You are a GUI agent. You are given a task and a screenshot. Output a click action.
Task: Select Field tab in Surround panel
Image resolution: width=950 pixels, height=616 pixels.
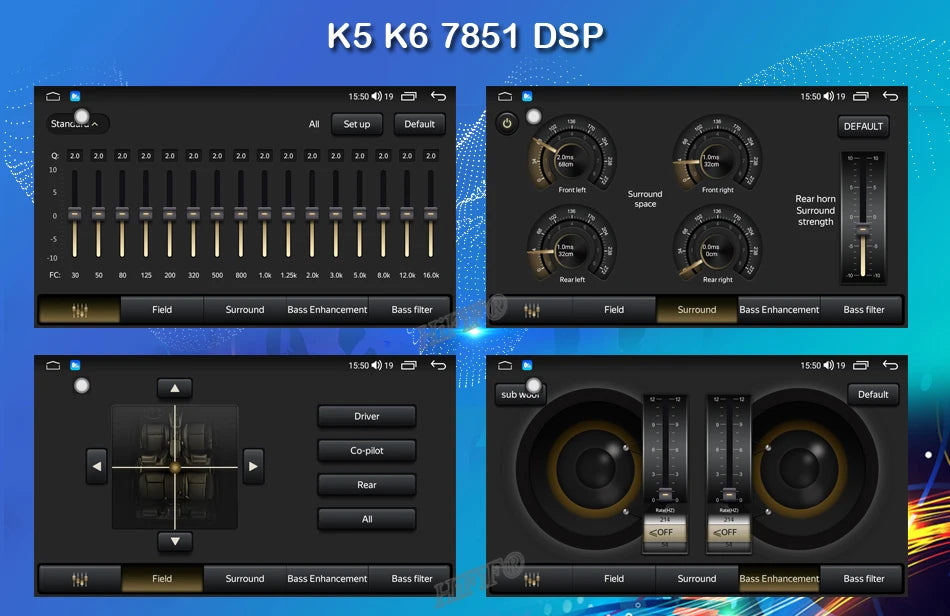pyautogui.click(x=614, y=310)
